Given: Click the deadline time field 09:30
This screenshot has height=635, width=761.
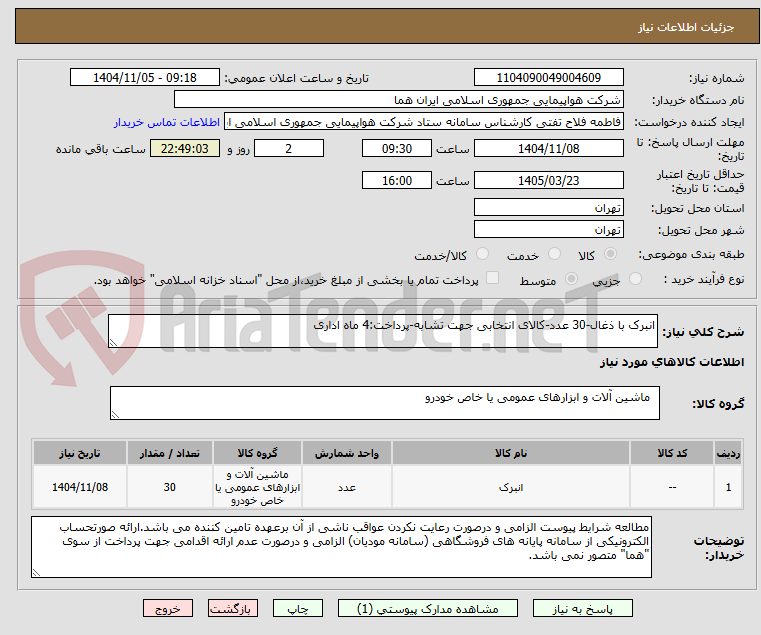Looking at the screenshot, I should click(x=397, y=148).
